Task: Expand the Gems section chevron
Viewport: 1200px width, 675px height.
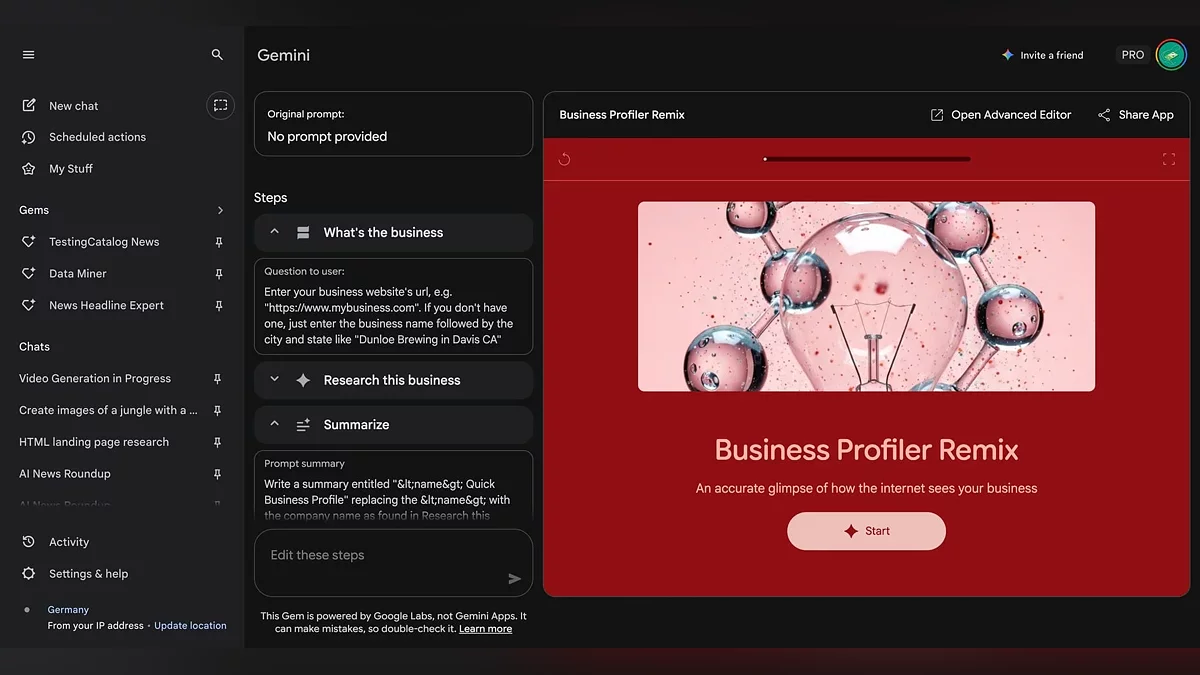Action: 220,210
